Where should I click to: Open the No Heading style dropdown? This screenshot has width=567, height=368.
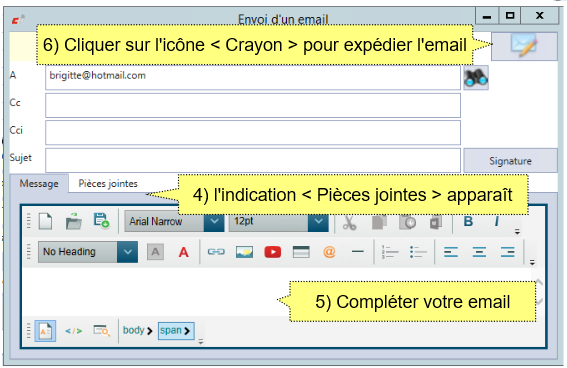coord(127,252)
